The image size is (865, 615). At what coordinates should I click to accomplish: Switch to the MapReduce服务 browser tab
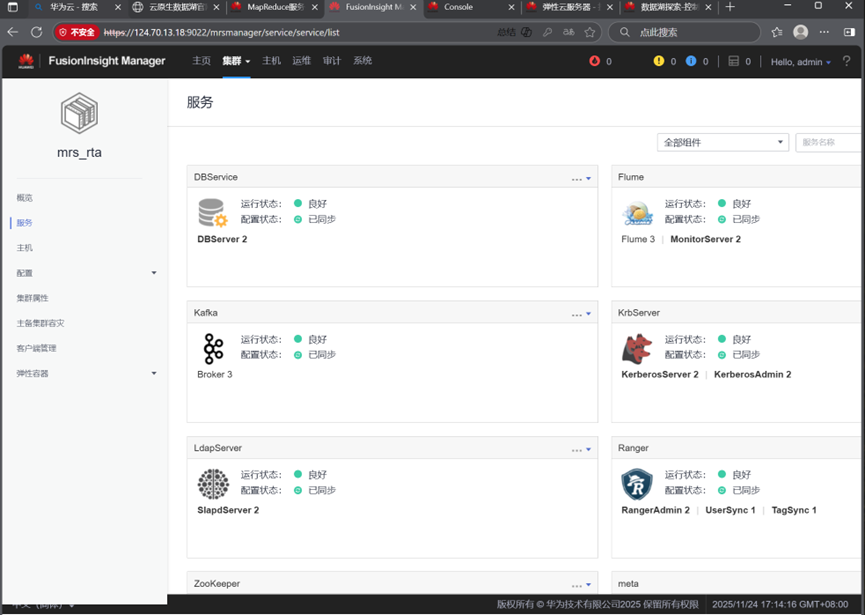click(x=276, y=8)
